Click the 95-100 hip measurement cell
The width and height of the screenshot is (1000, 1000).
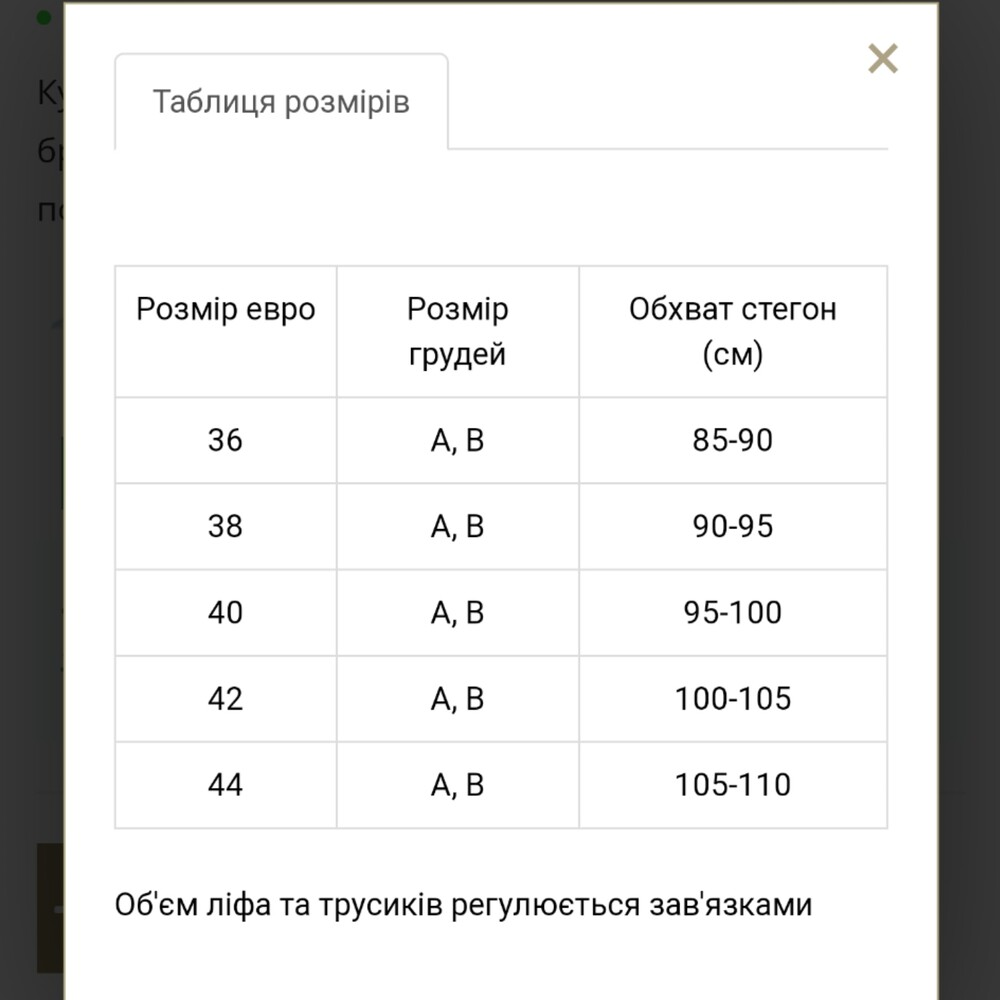point(732,613)
